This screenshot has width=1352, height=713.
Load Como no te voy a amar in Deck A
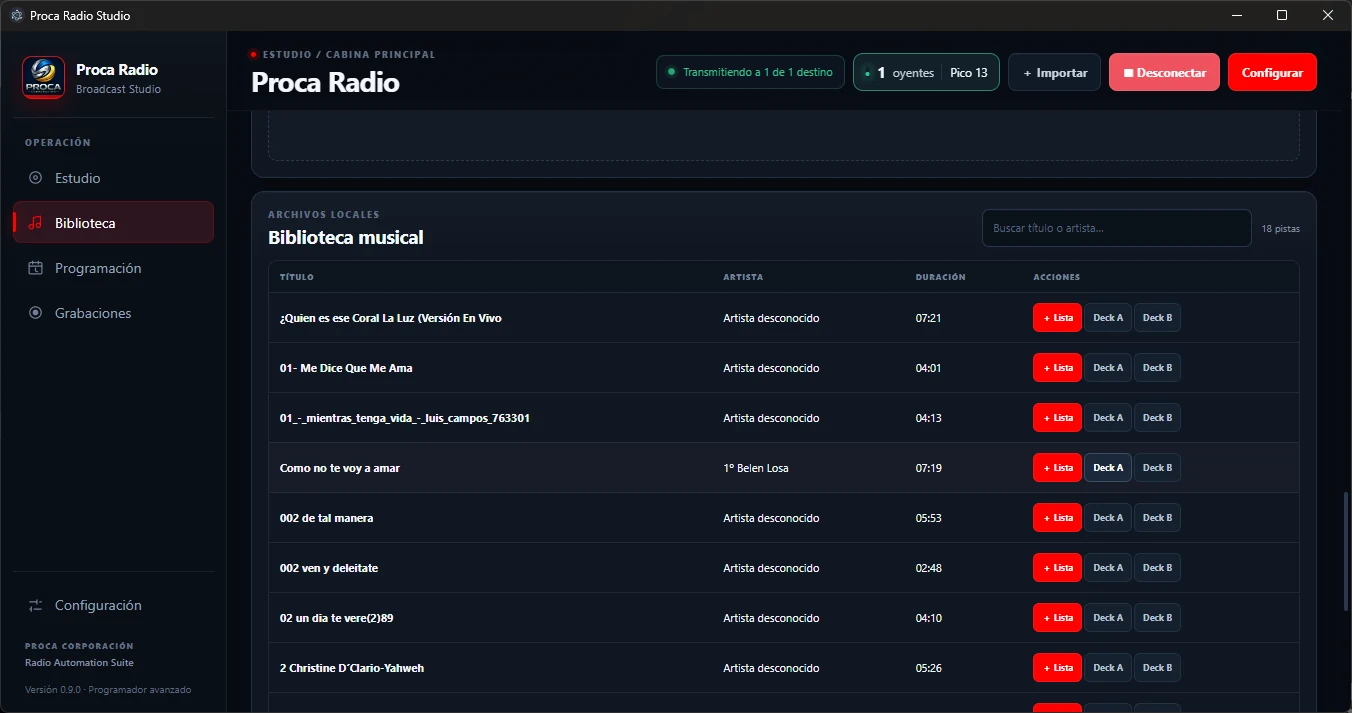coord(1108,468)
